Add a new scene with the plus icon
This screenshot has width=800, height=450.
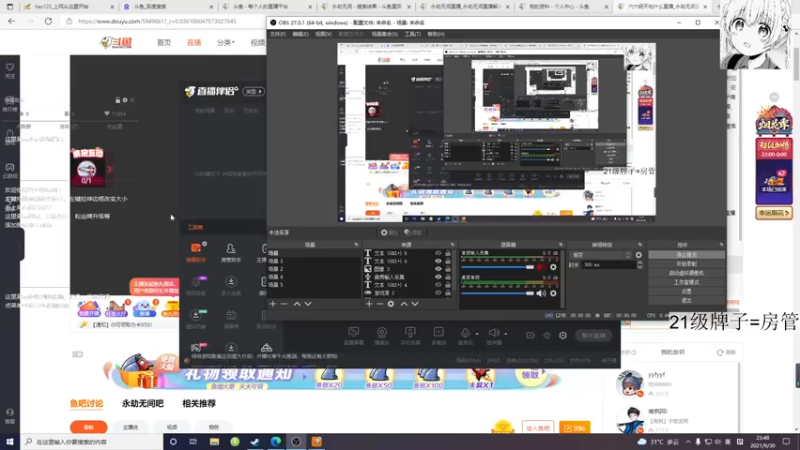click(x=272, y=304)
